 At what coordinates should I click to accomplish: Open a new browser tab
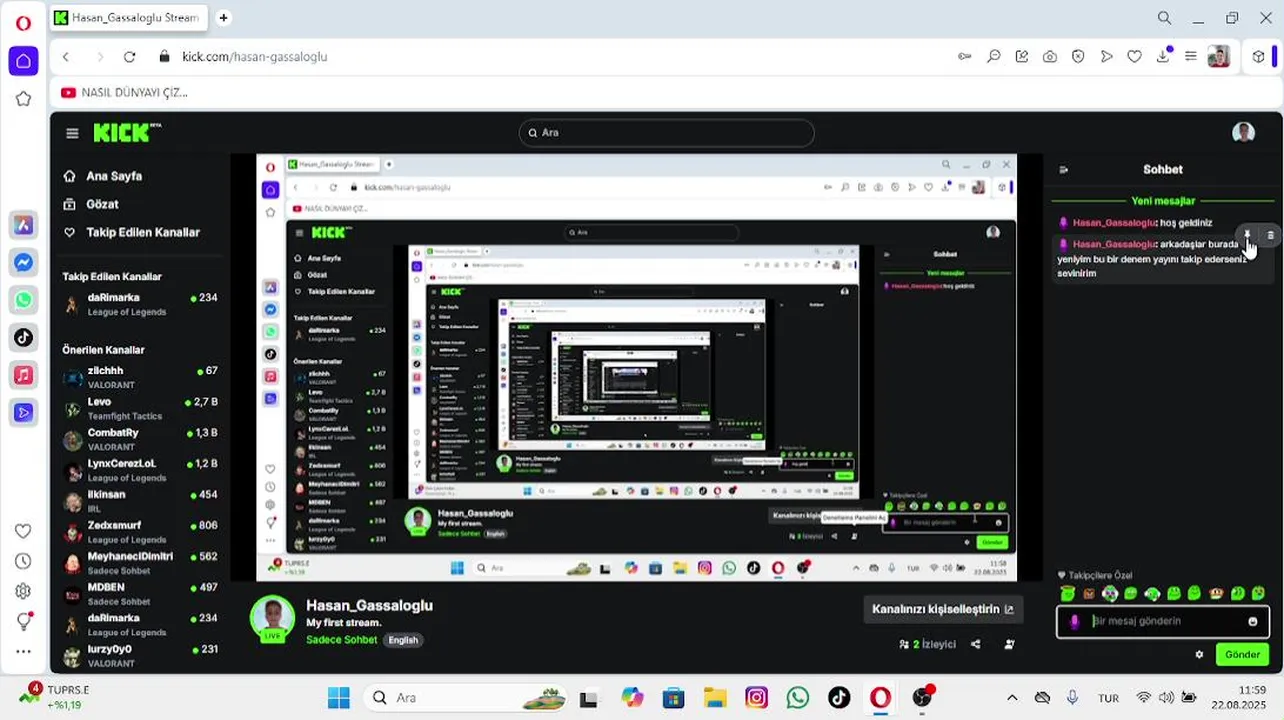click(223, 18)
